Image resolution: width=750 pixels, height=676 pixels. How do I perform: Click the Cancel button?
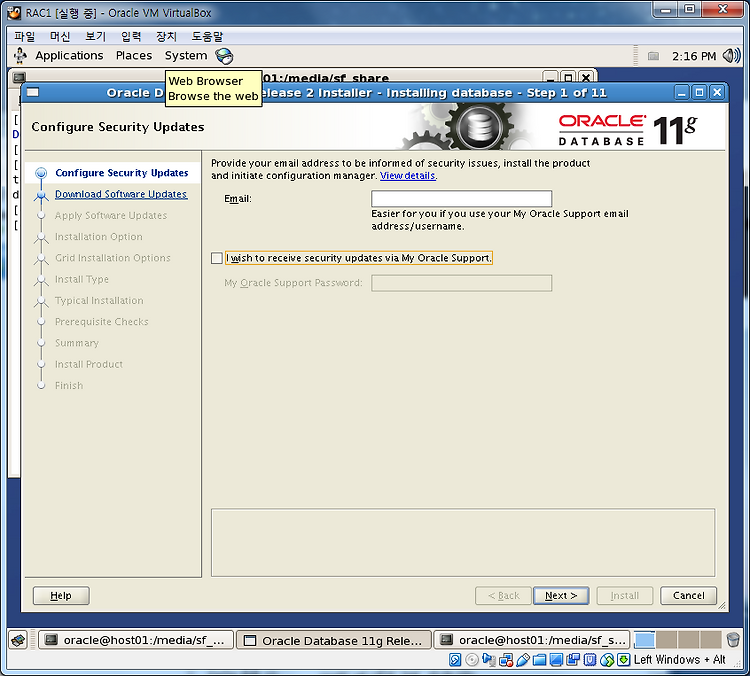[x=688, y=596]
